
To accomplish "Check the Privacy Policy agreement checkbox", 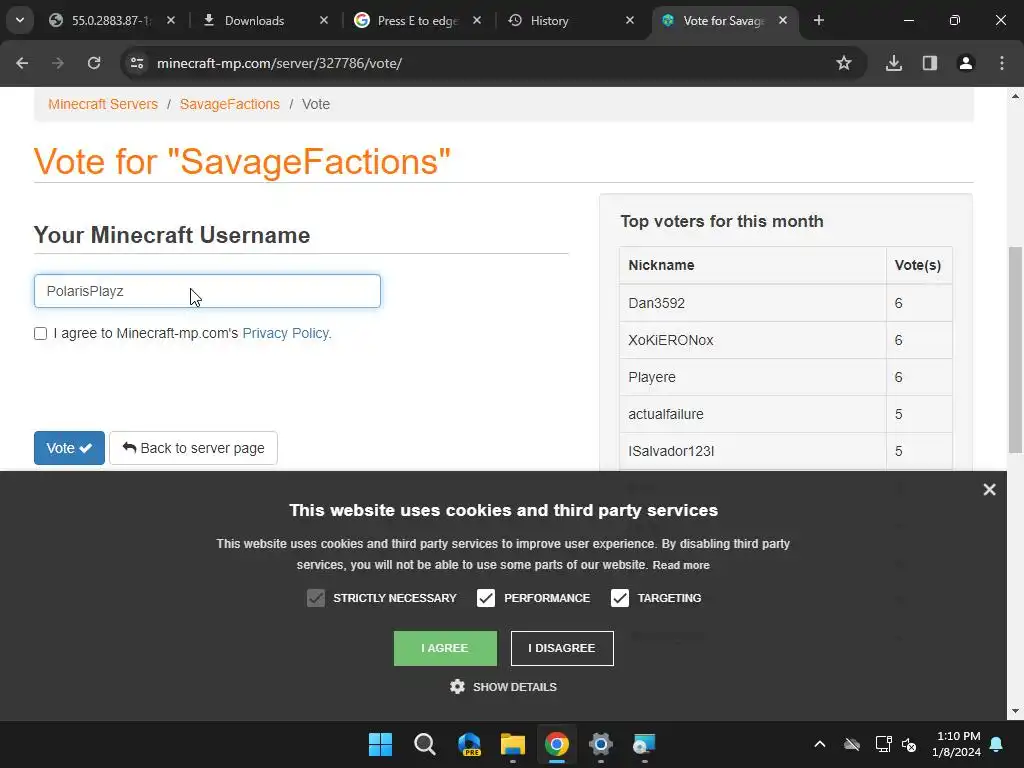I will (x=40, y=334).
